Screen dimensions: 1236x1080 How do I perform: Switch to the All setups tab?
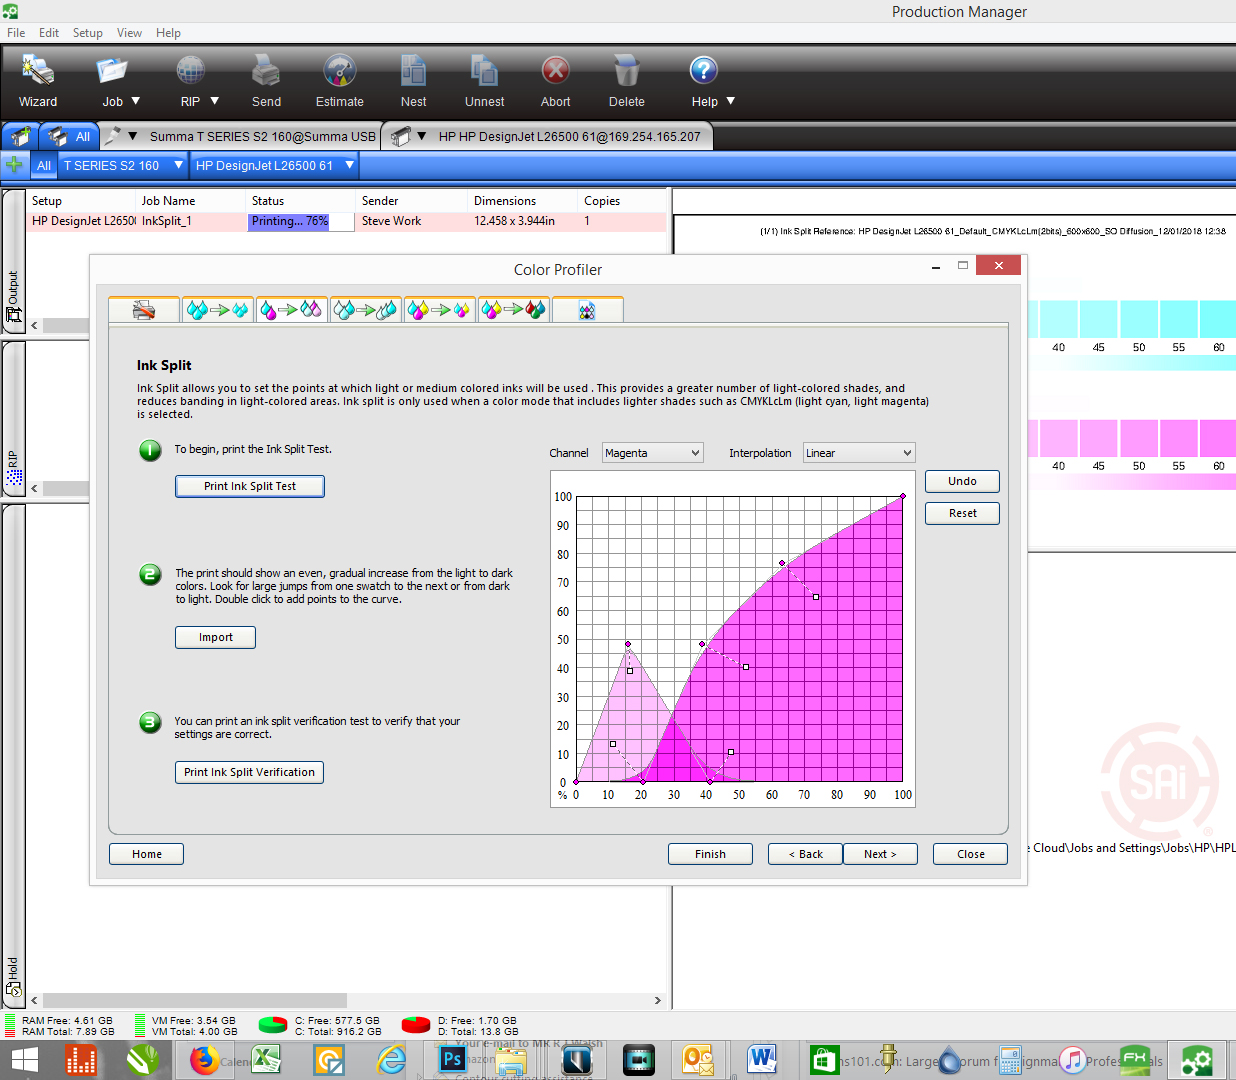pos(70,137)
